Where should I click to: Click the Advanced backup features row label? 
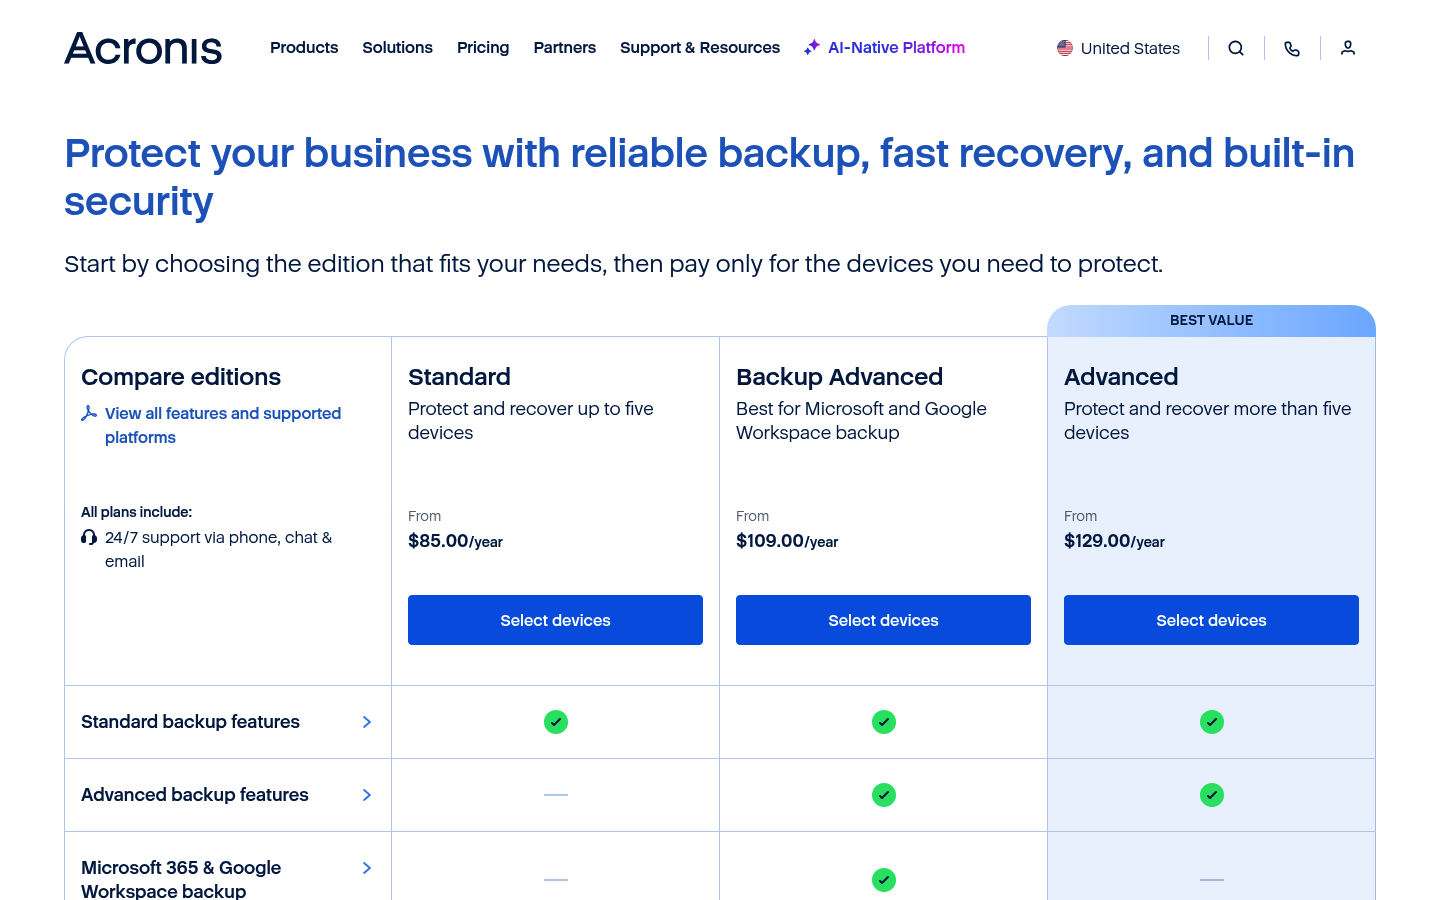[195, 795]
